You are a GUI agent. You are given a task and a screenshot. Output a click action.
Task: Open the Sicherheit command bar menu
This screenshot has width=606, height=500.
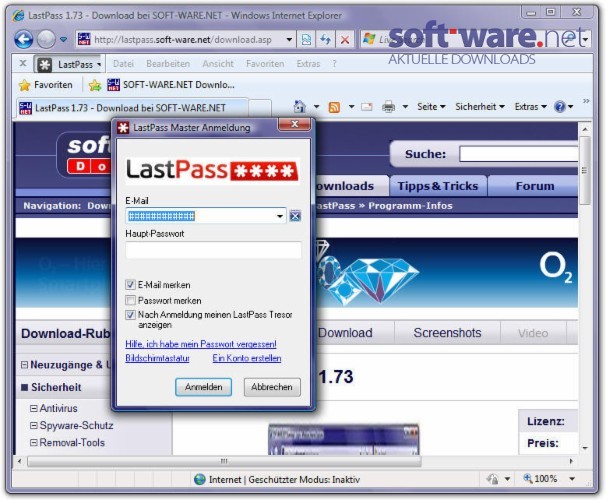tap(480, 107)
